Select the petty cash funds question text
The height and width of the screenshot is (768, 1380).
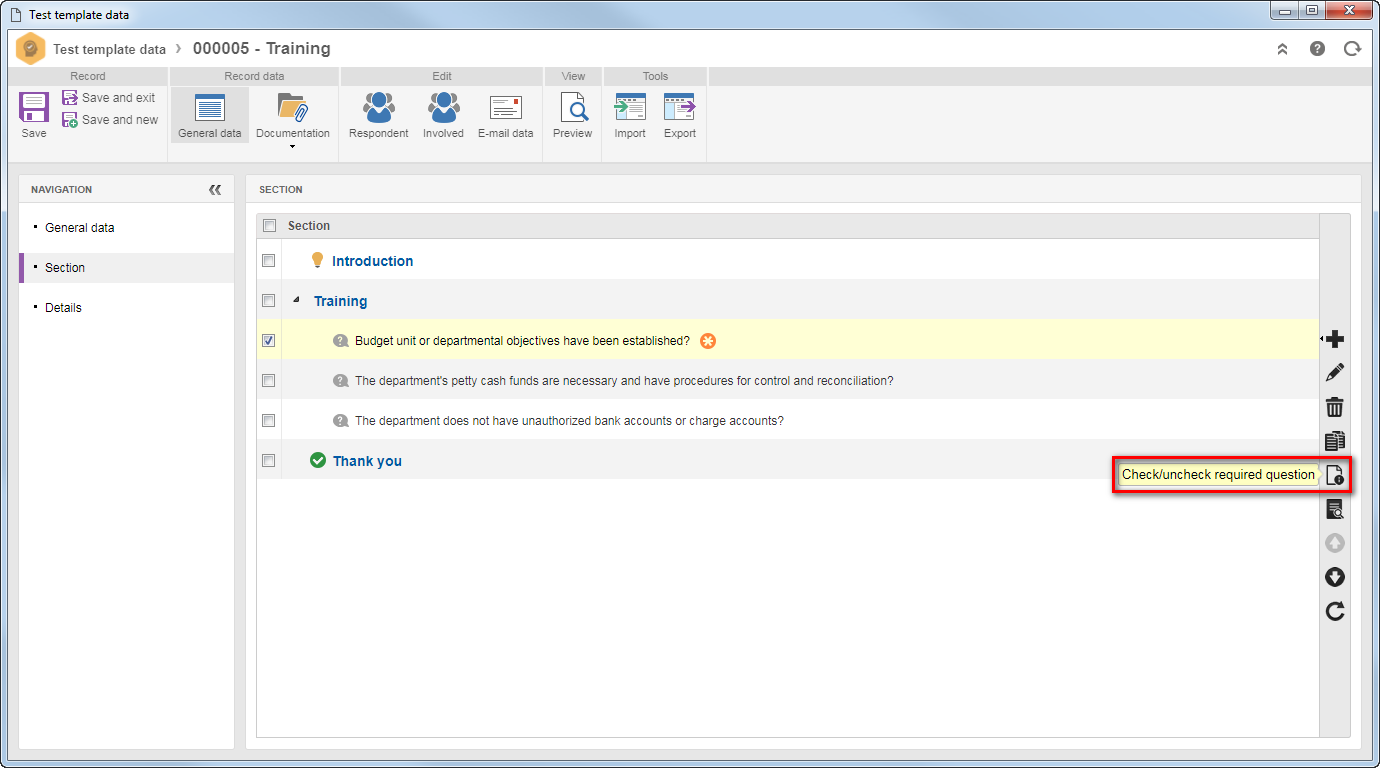[624, 381]
